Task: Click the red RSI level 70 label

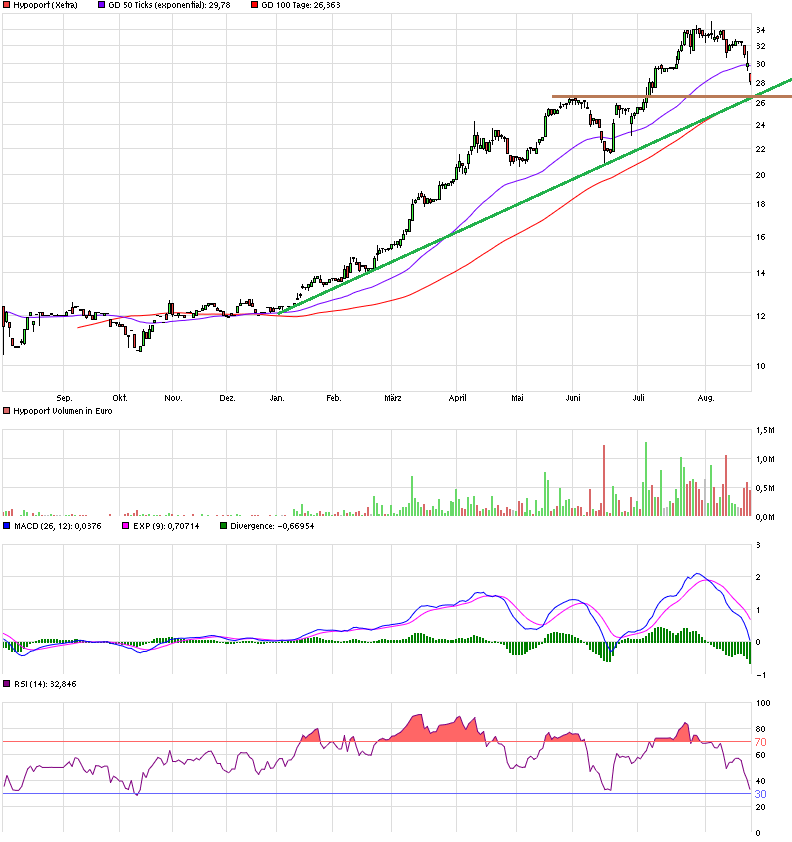Action: (760, 742)
